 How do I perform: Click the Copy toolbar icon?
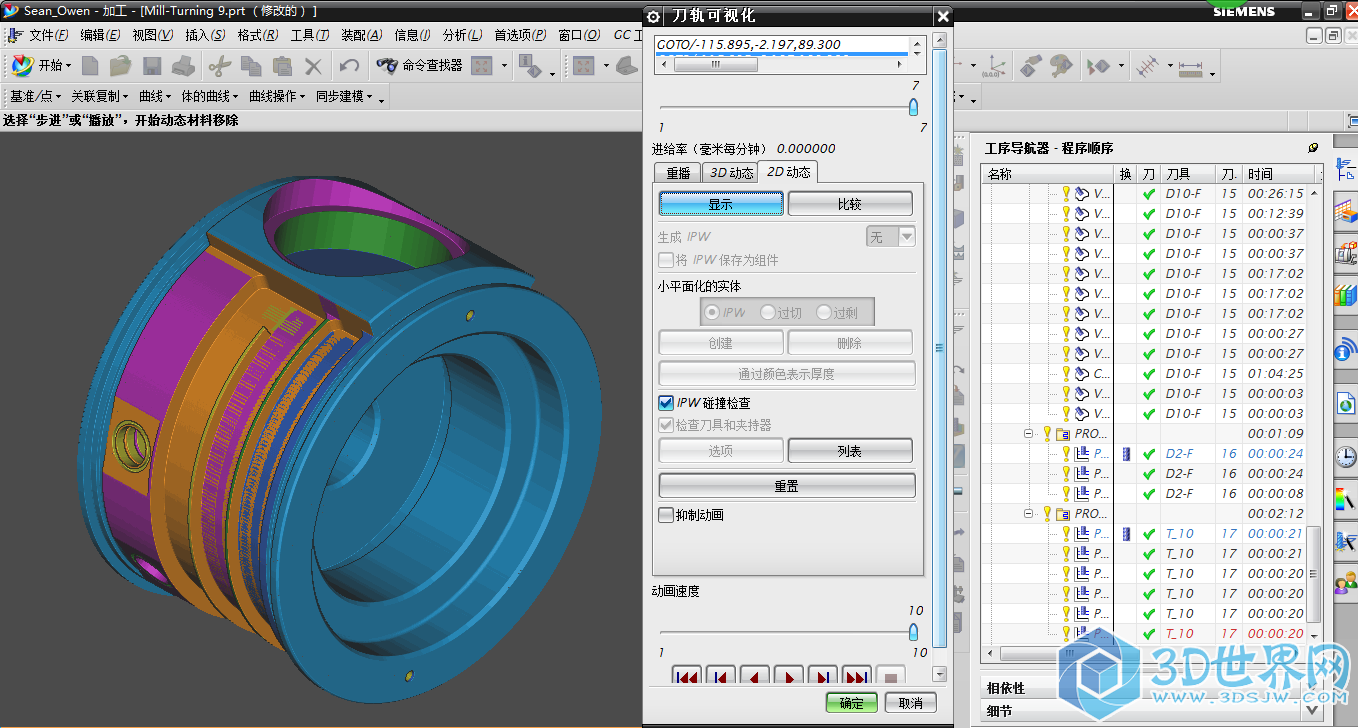[x=251, y=66]
